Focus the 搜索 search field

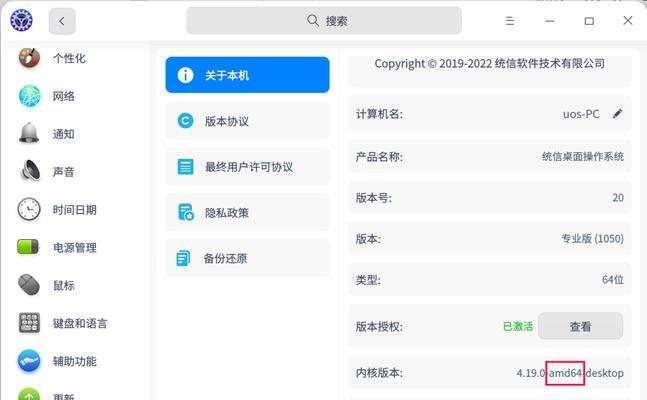coord(324,21)
